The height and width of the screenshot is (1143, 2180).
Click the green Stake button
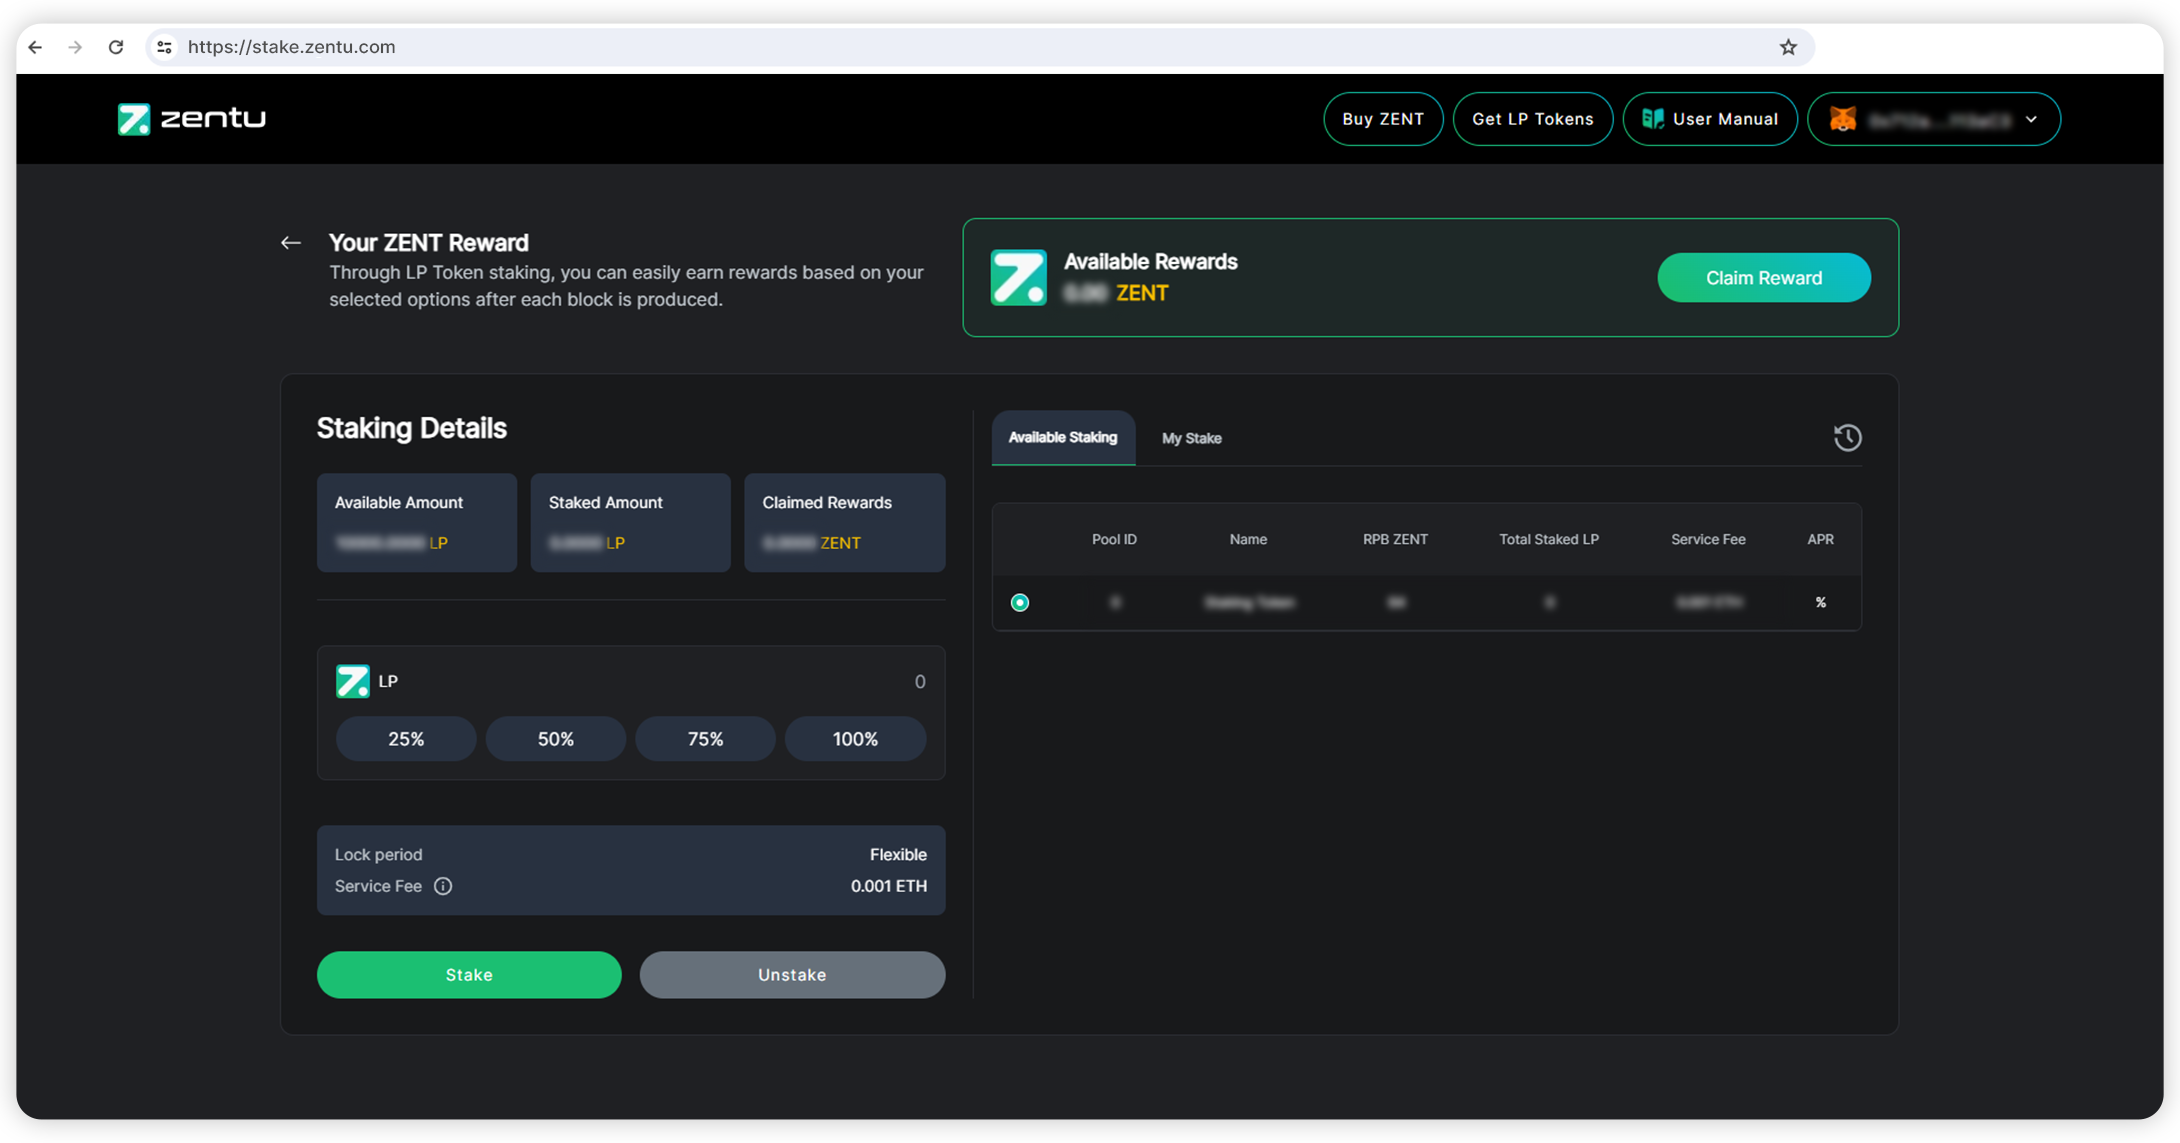point(469,974)
